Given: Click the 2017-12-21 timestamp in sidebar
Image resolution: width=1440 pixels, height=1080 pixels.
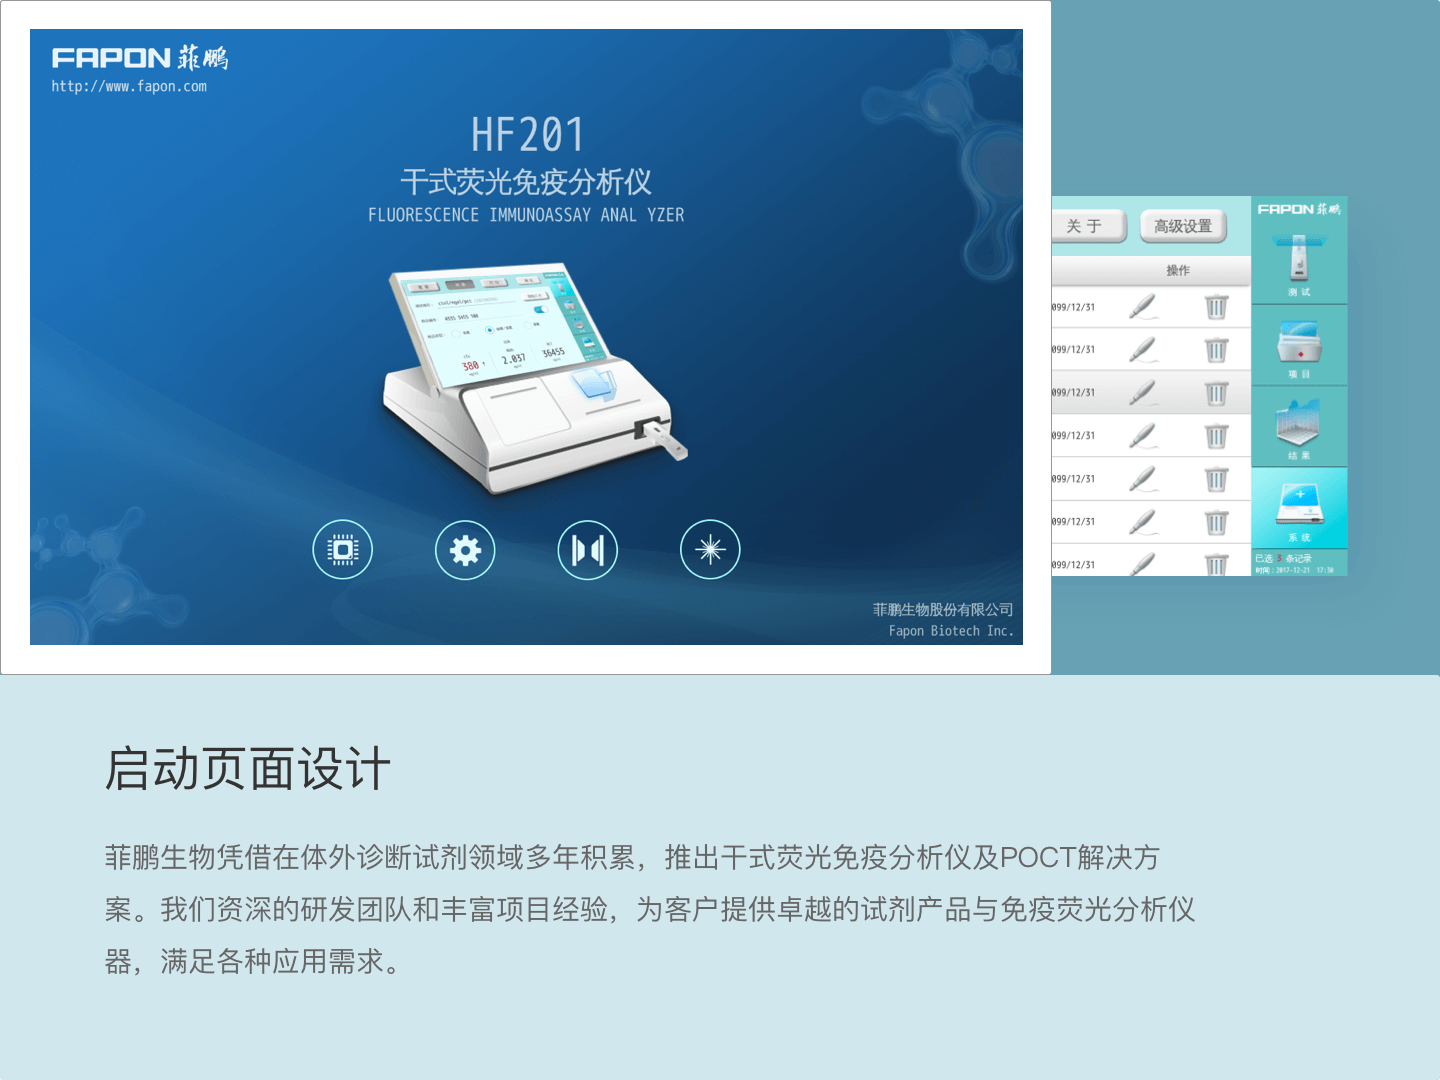Looking at the screenshot, I should click(x=1293, y=570).
